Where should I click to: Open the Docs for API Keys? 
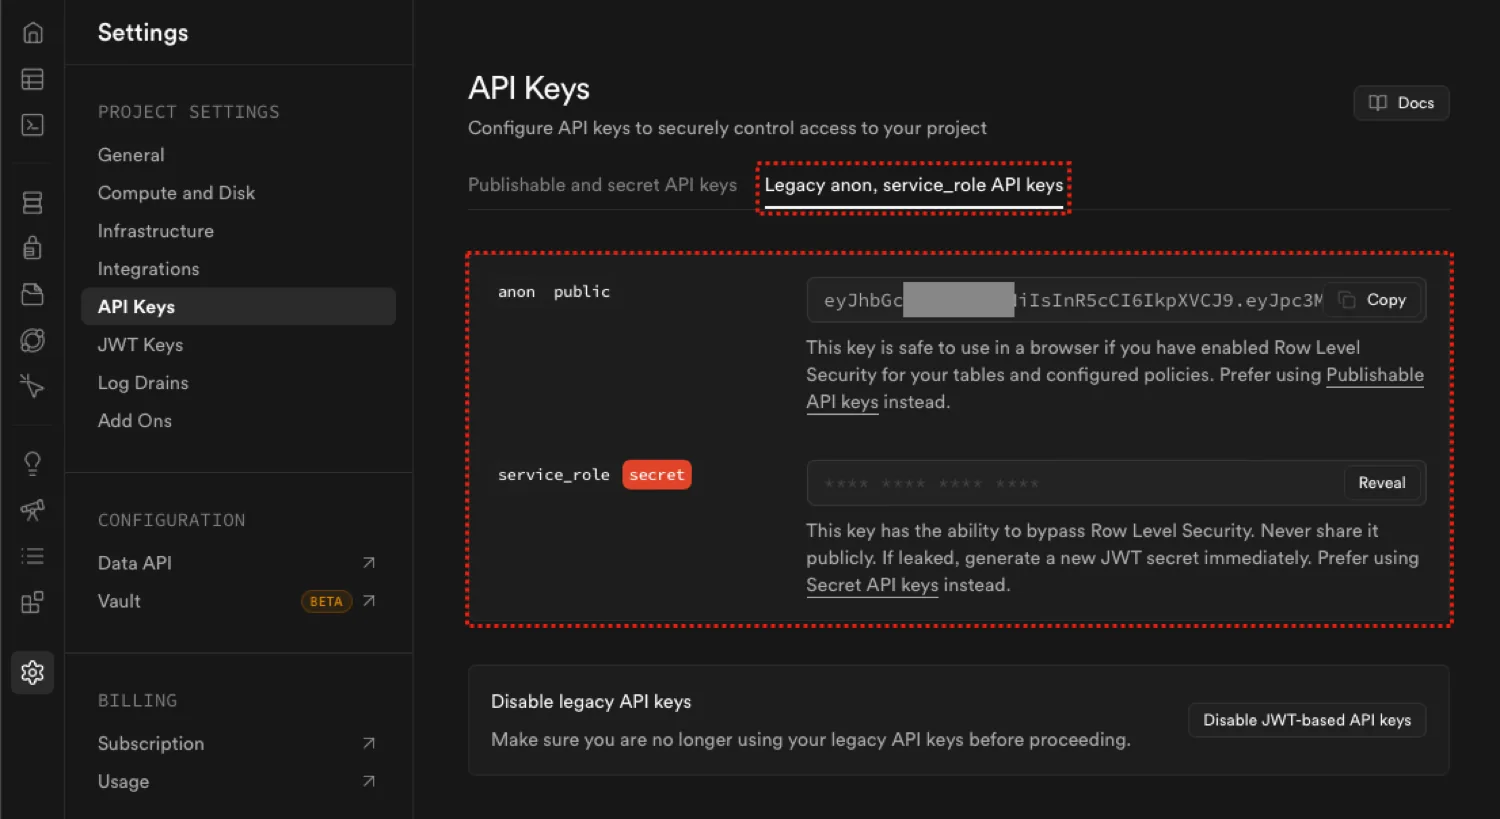[1400, 102]
